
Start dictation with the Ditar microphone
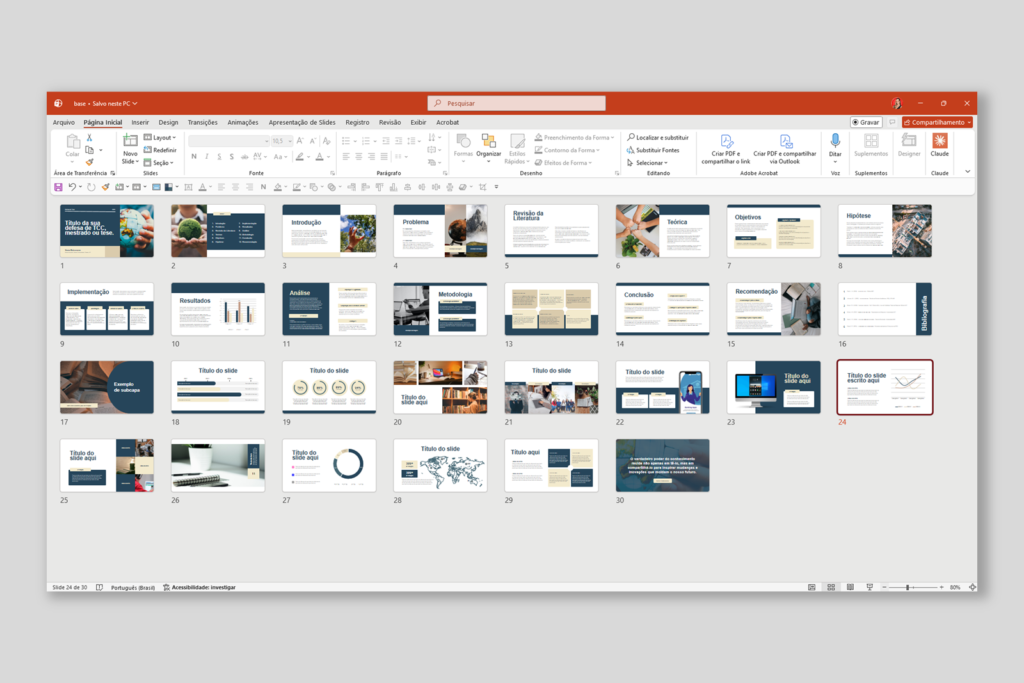tap(835, 140)
